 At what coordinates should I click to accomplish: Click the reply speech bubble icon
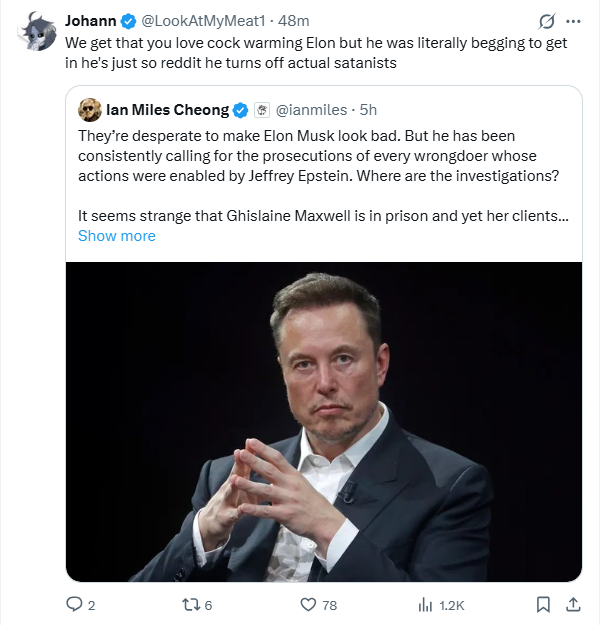coord(74,604)
